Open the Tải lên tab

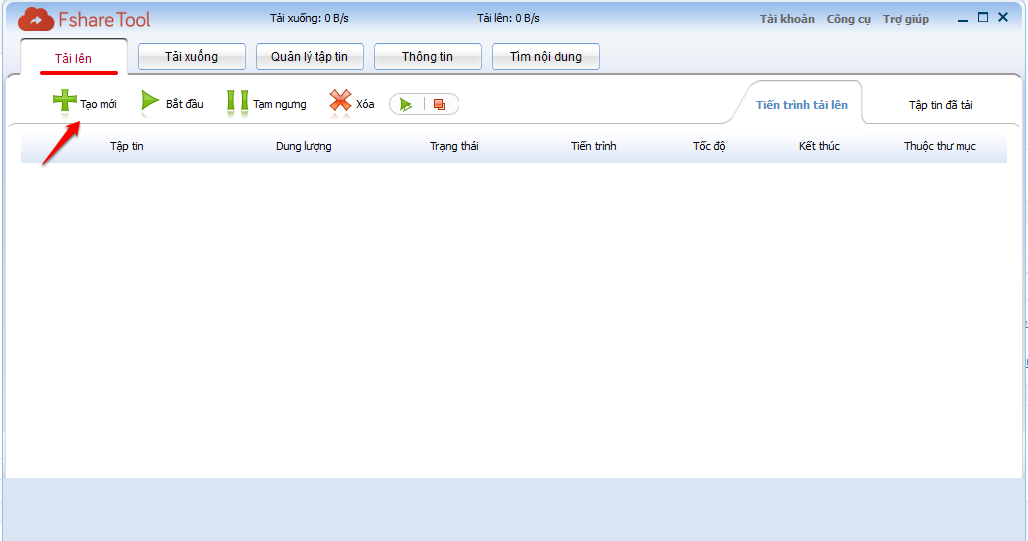pyautogui.click(x=73, y=58)
